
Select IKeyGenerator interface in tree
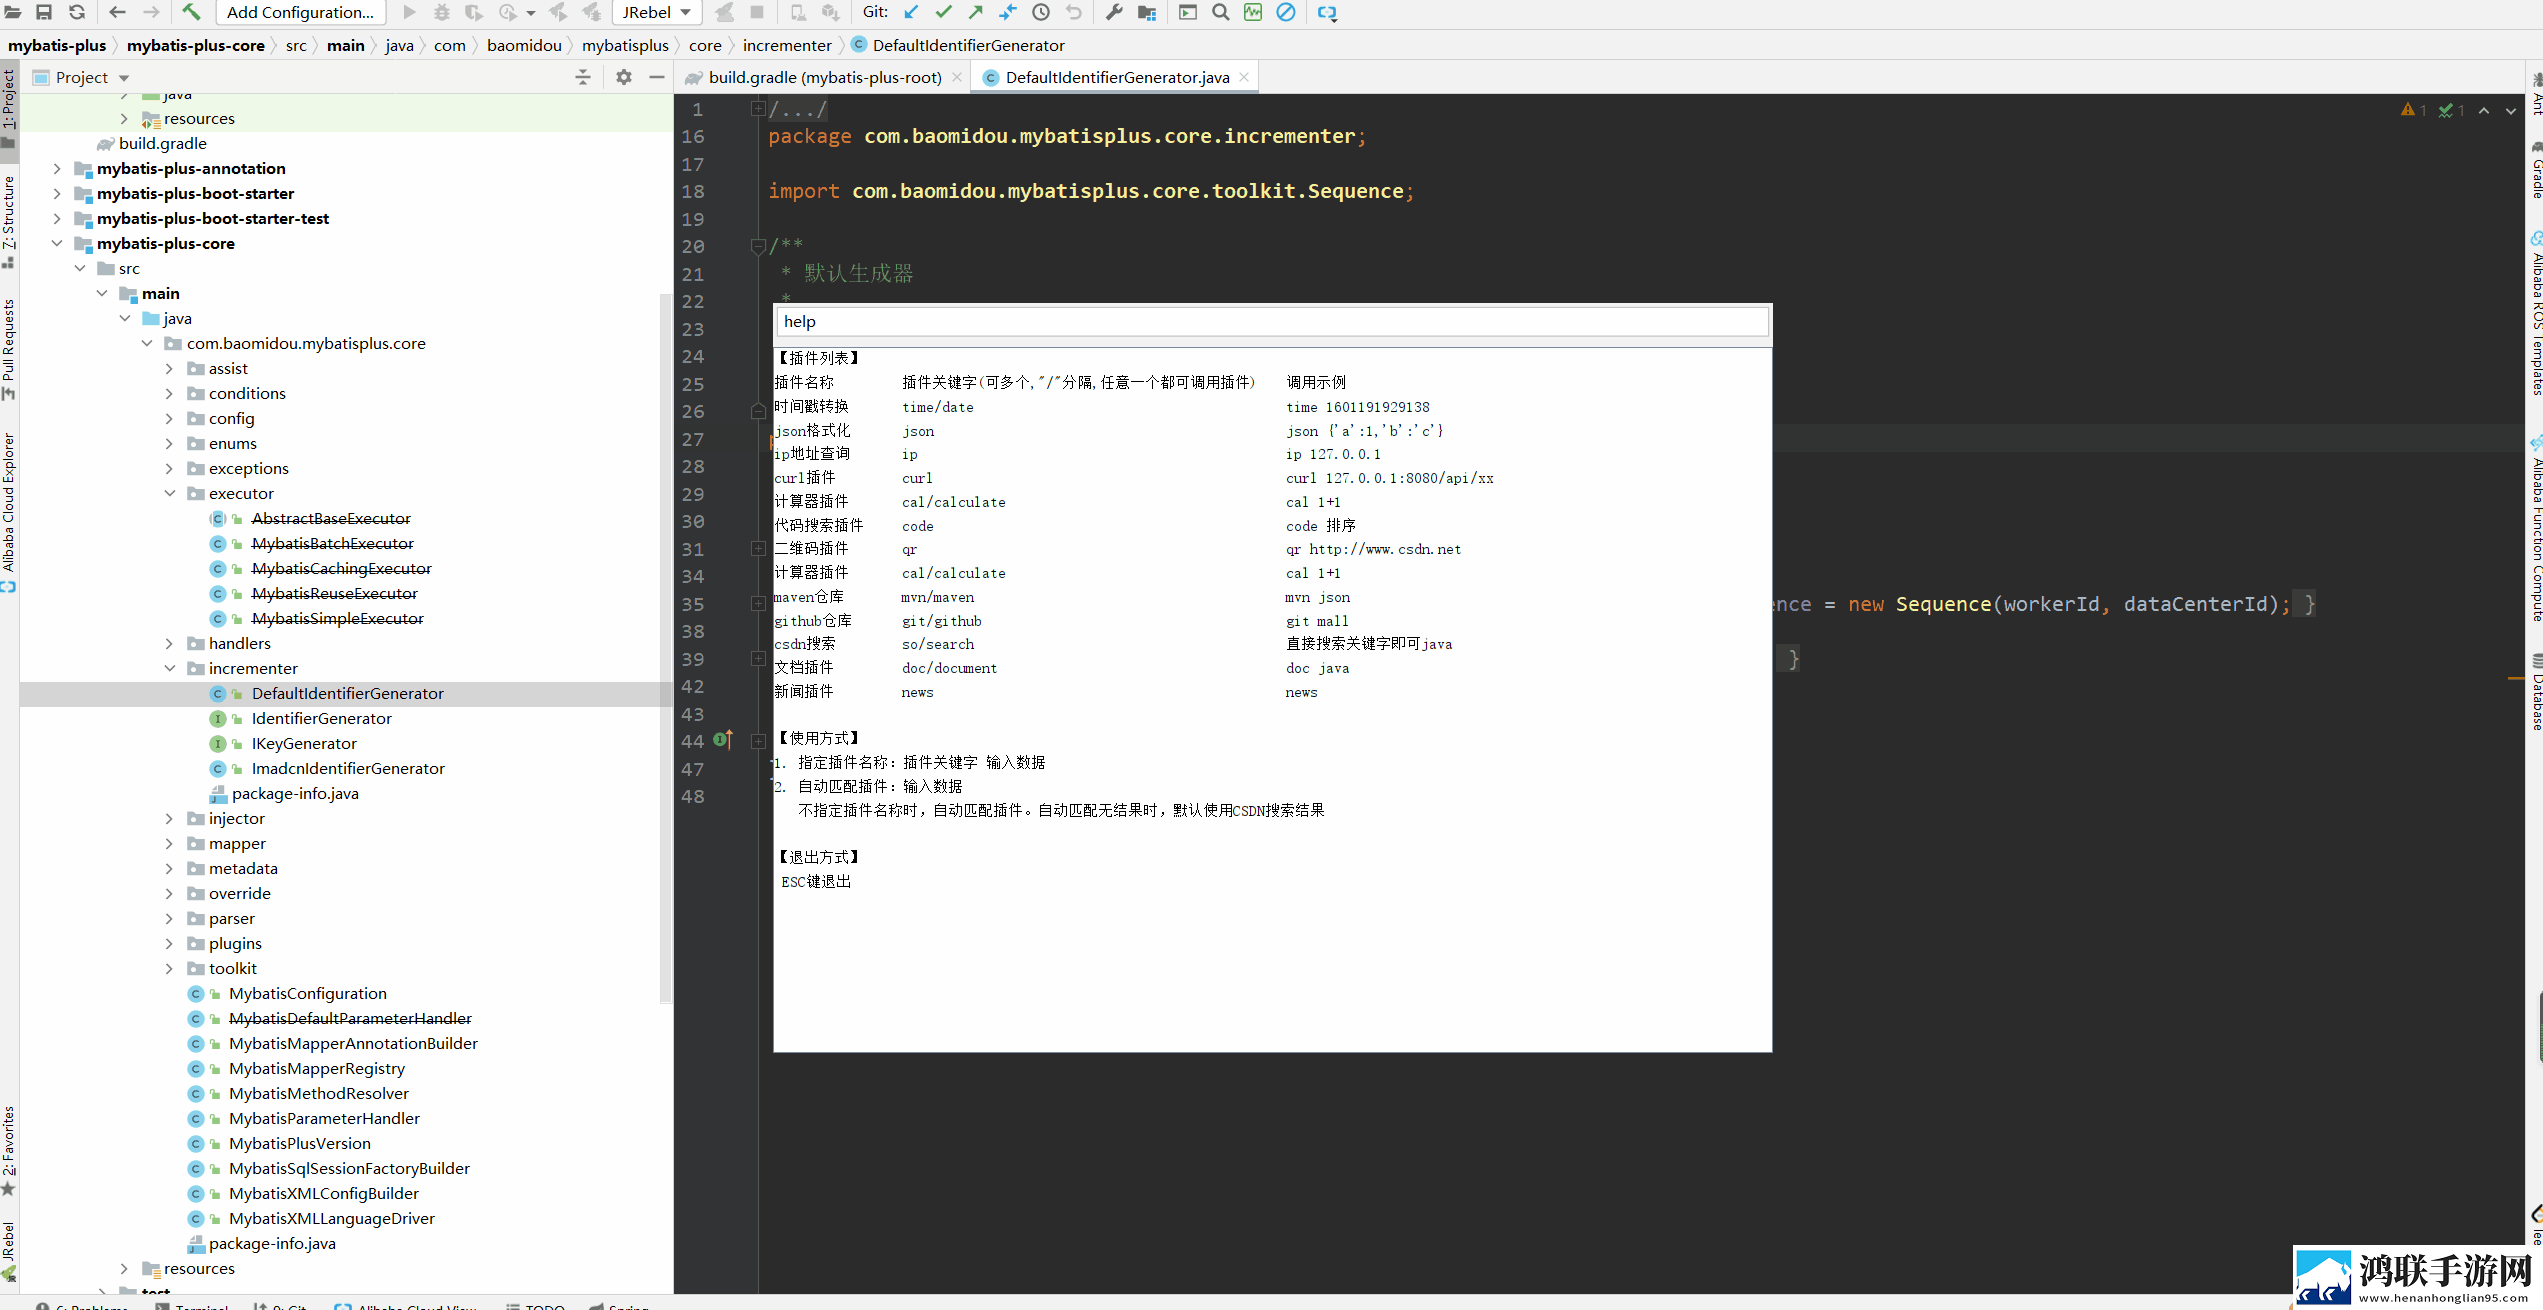click(x=304, y=743)
